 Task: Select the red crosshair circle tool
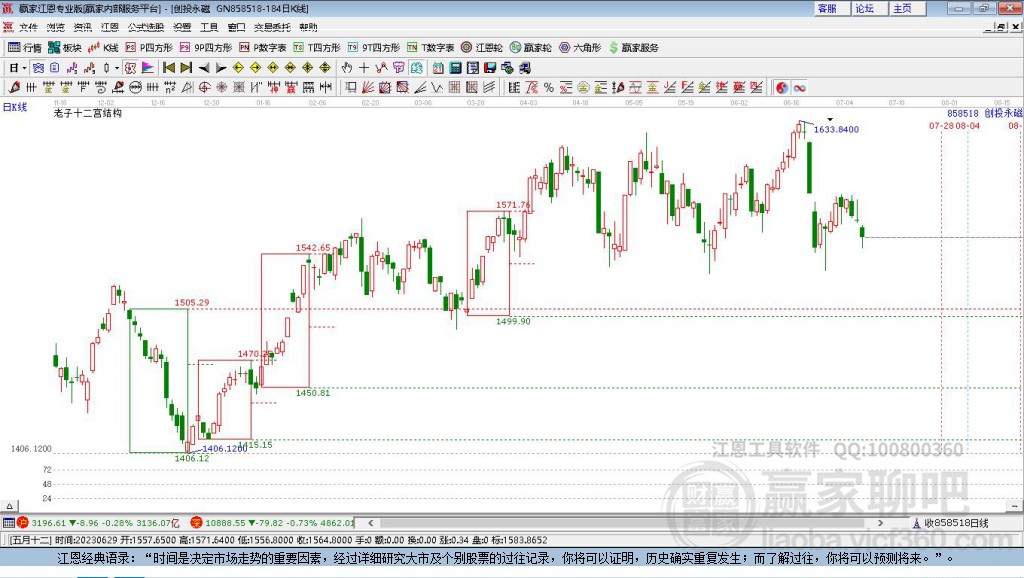[x=204, y=88]
